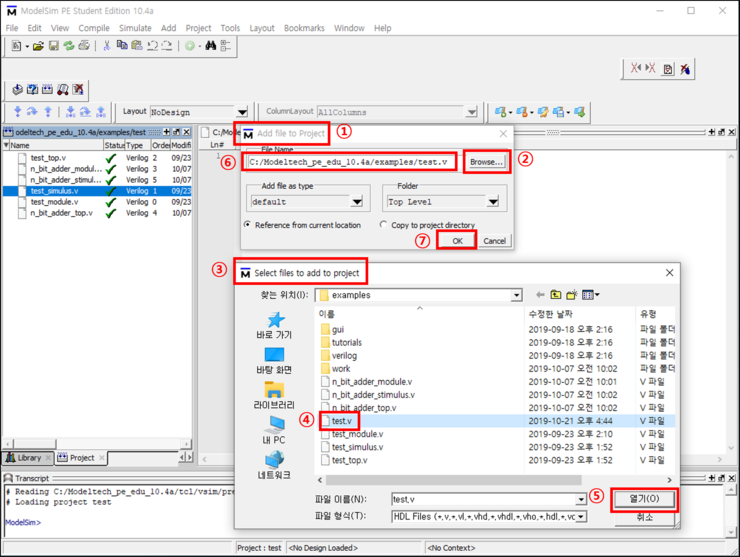Click the bookmark icon with orange minus

pyautogui.click(x=521, y=112)
